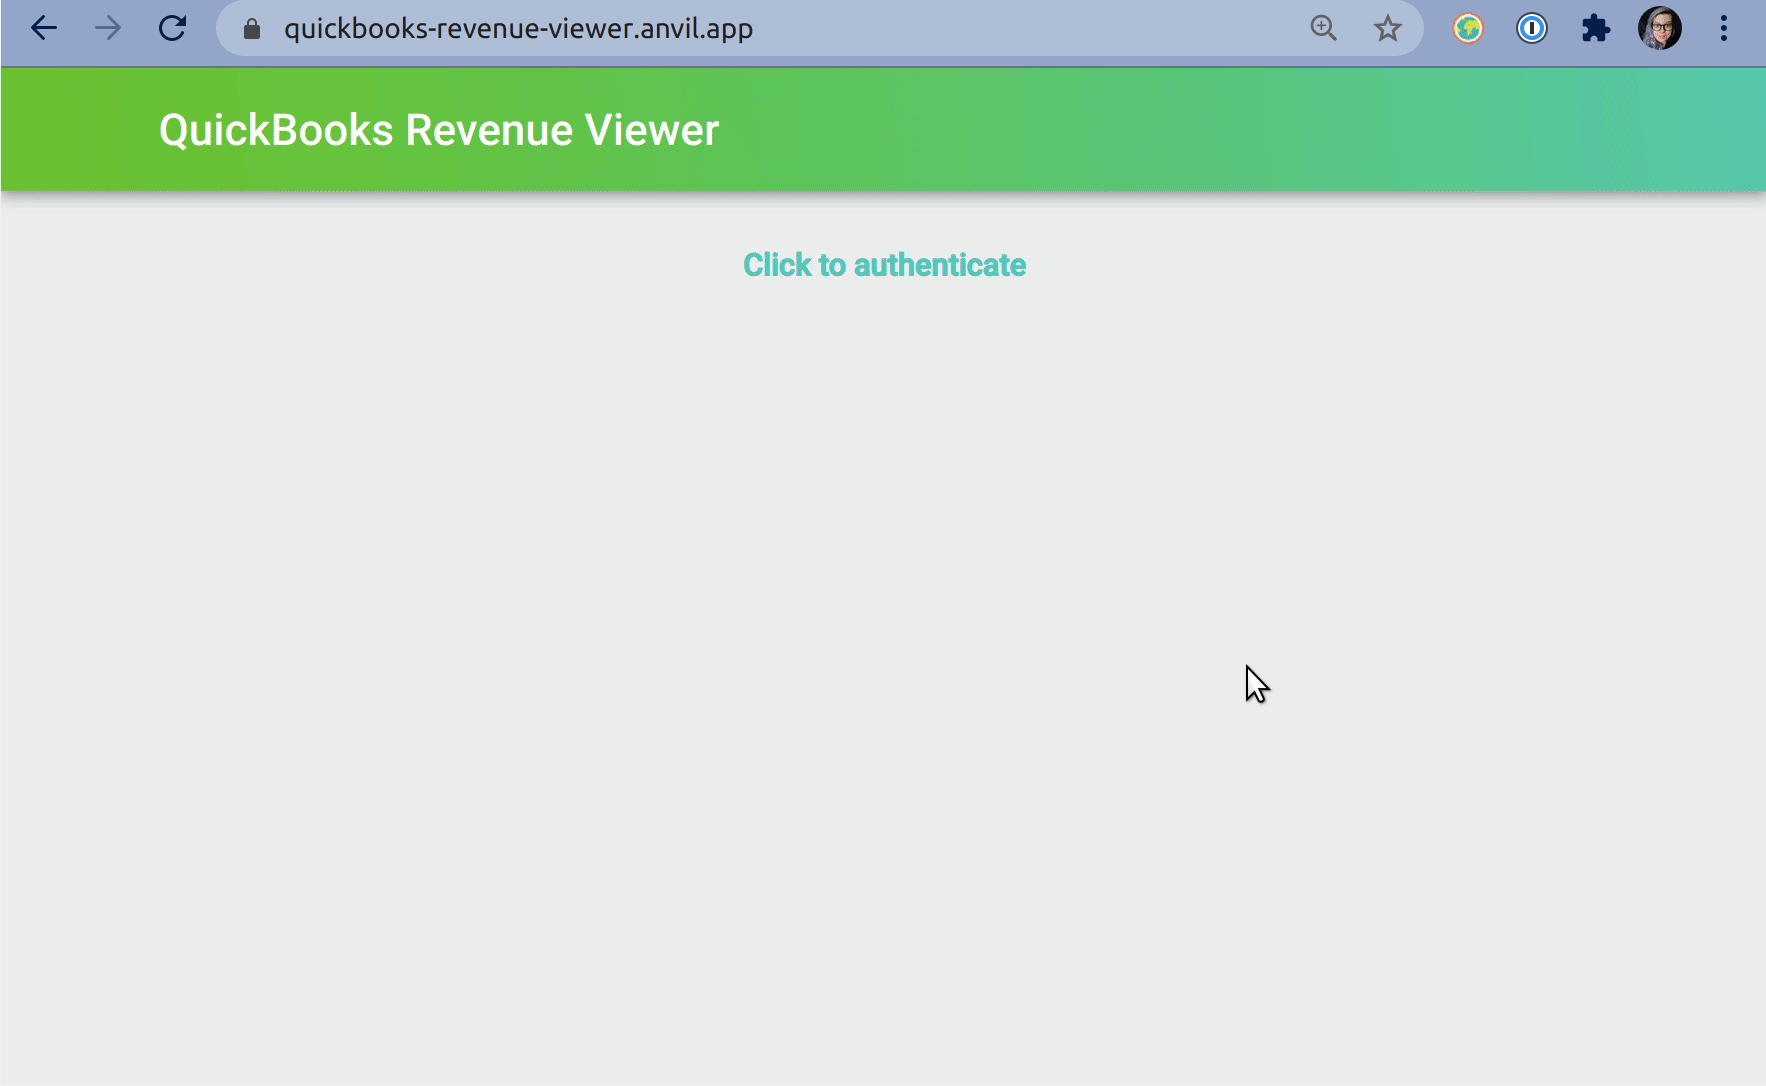The height and width of the screenshot is (1086, 1766).
Task: Open the user profile avatar
Action: click(1660, 28)
